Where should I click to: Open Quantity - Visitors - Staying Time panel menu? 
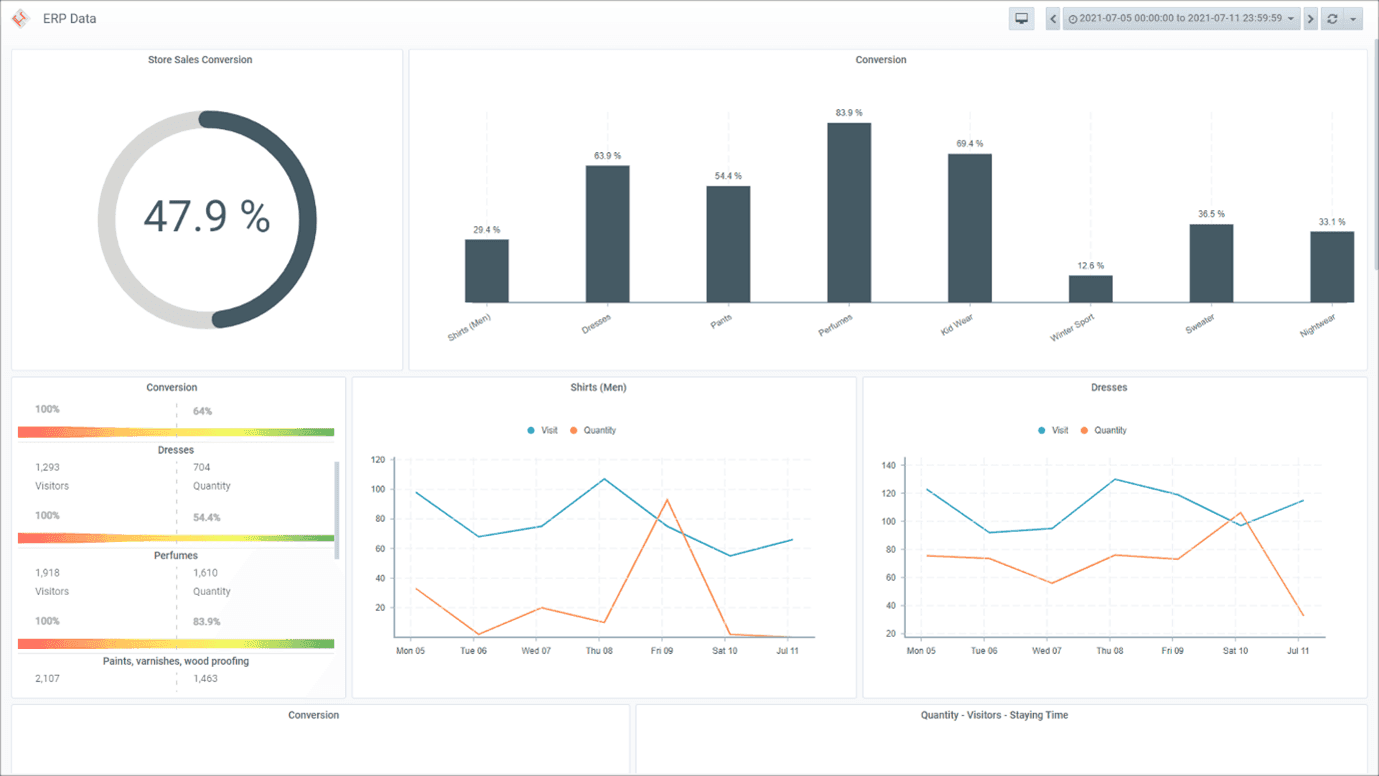994,715
